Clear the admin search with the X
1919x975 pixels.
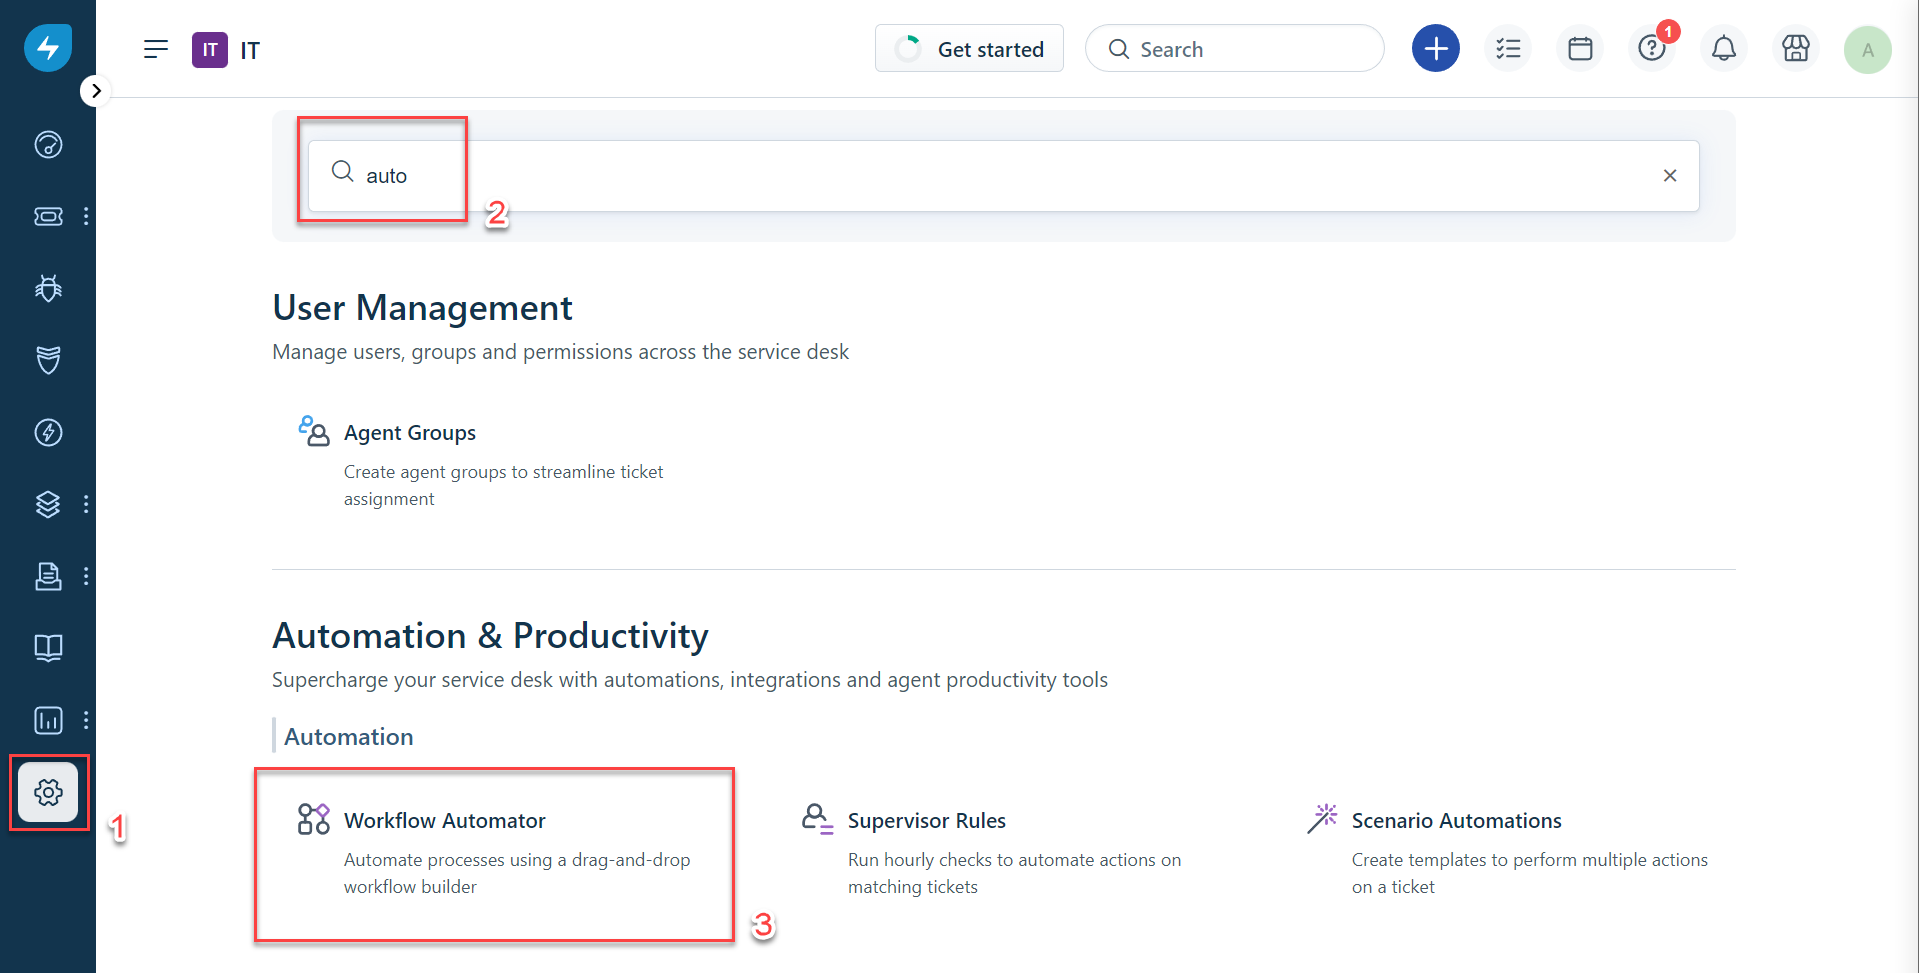1669,175
